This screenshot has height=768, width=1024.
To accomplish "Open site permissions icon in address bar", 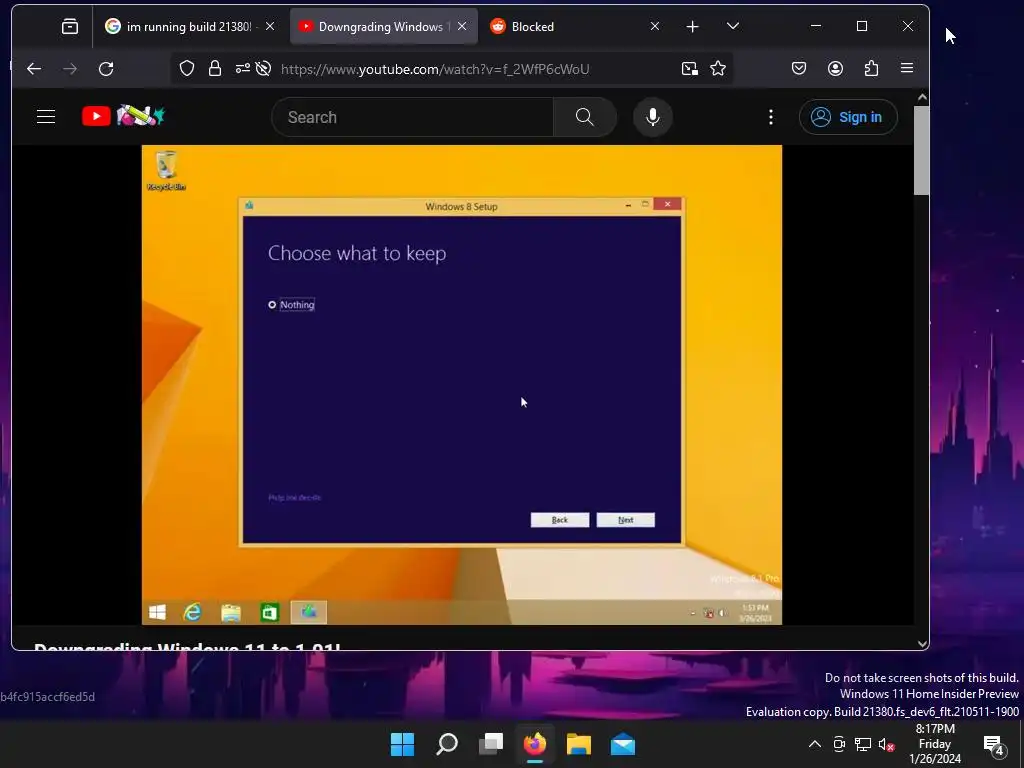I will 243,69.
